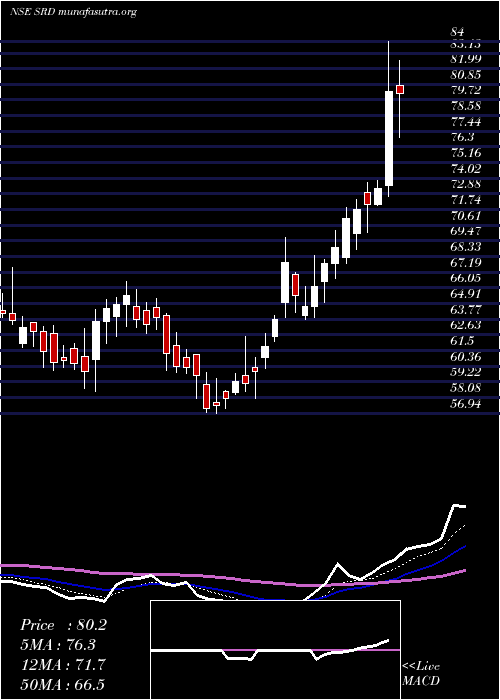Click the tall white candle reaching 79.72
Viewport: 500px width, 700px height.
[389, 138]
